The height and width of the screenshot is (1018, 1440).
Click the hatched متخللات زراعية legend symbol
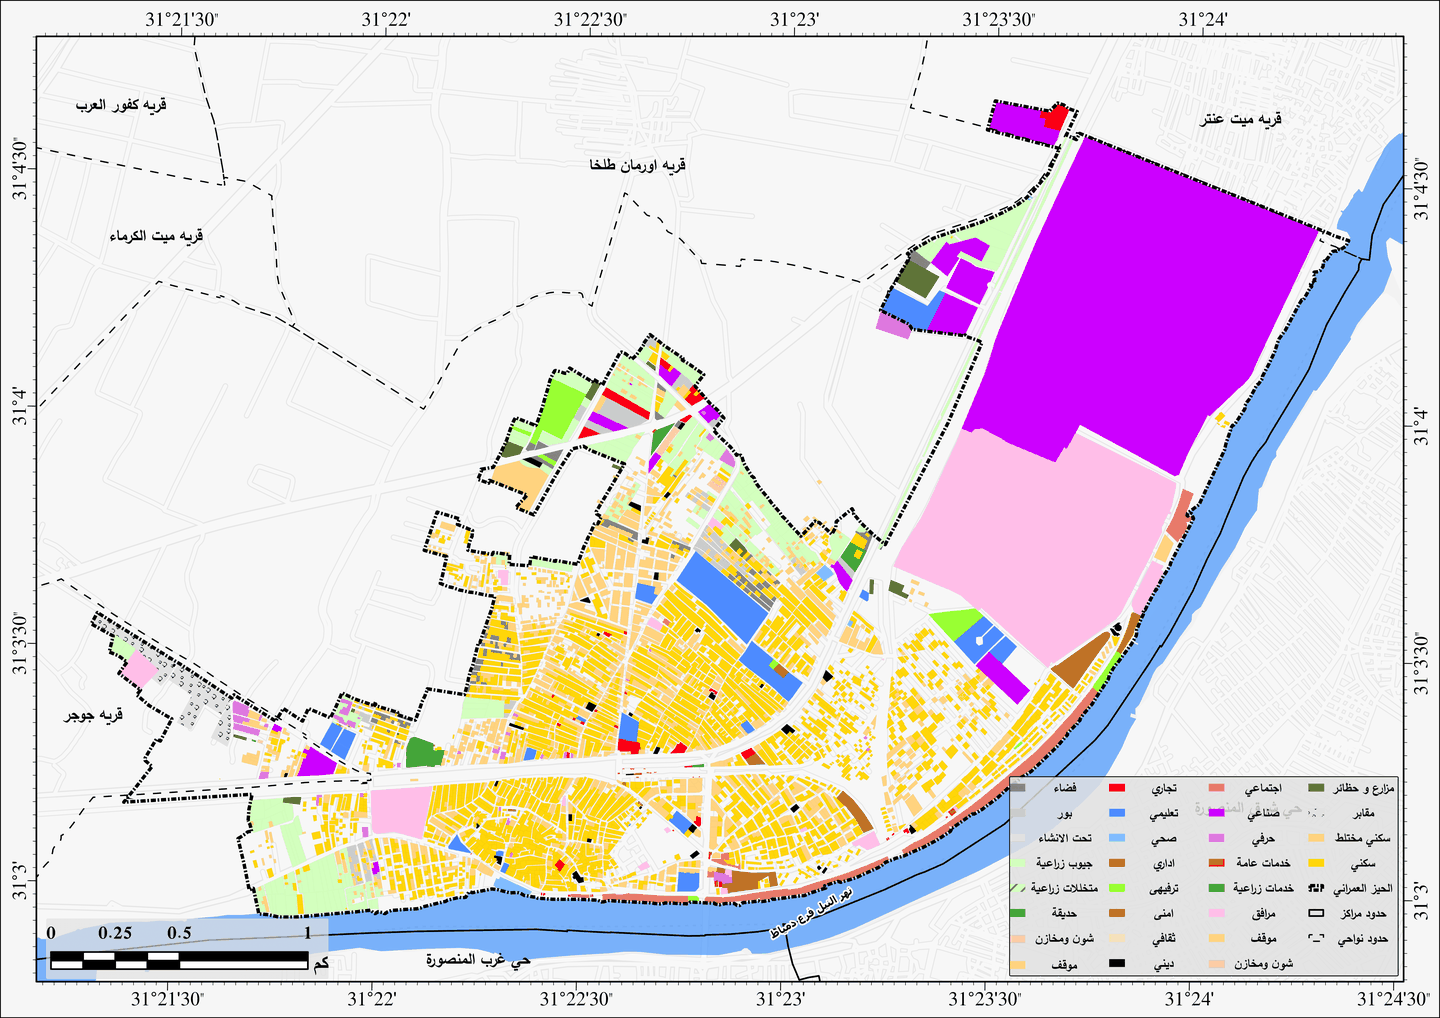coord(1019,888)
